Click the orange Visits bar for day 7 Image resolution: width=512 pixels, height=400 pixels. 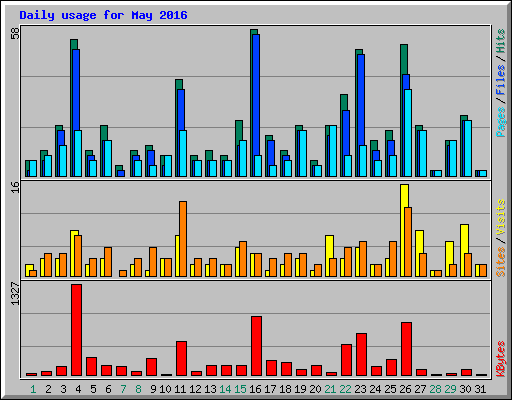pyautogui.click(x=123, y=273)
